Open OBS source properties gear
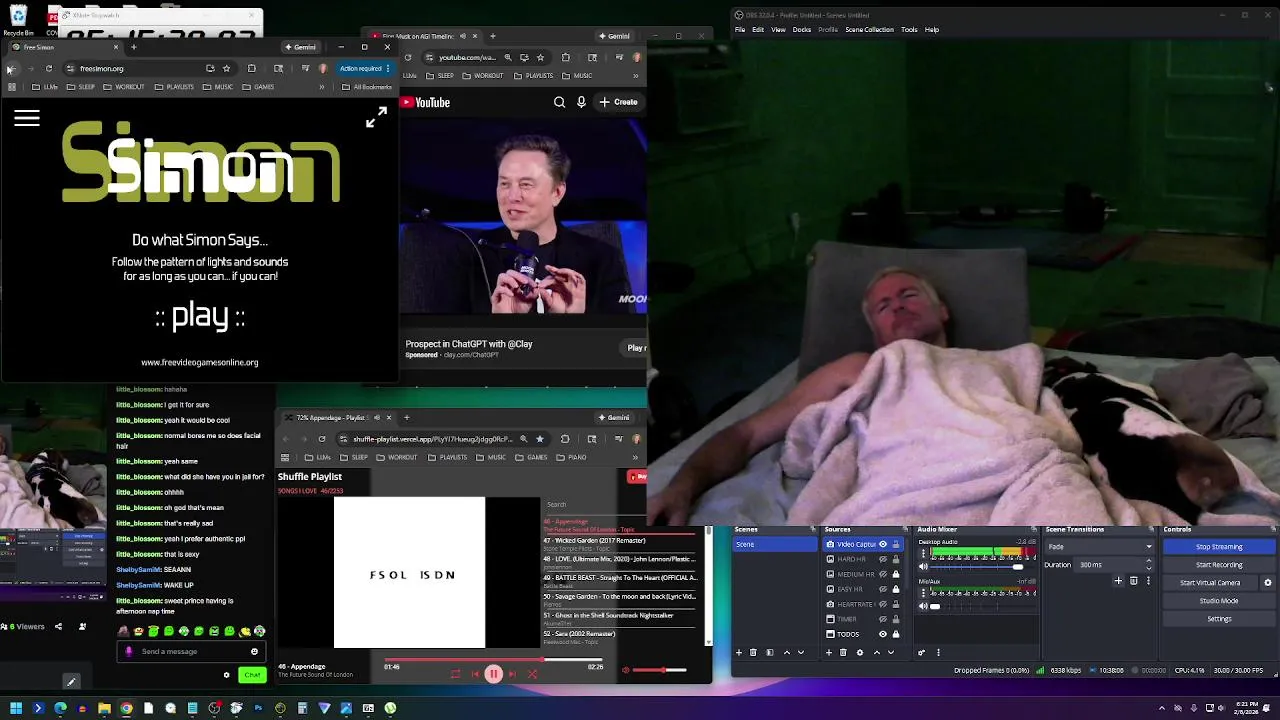 click(x=860, y=652)
